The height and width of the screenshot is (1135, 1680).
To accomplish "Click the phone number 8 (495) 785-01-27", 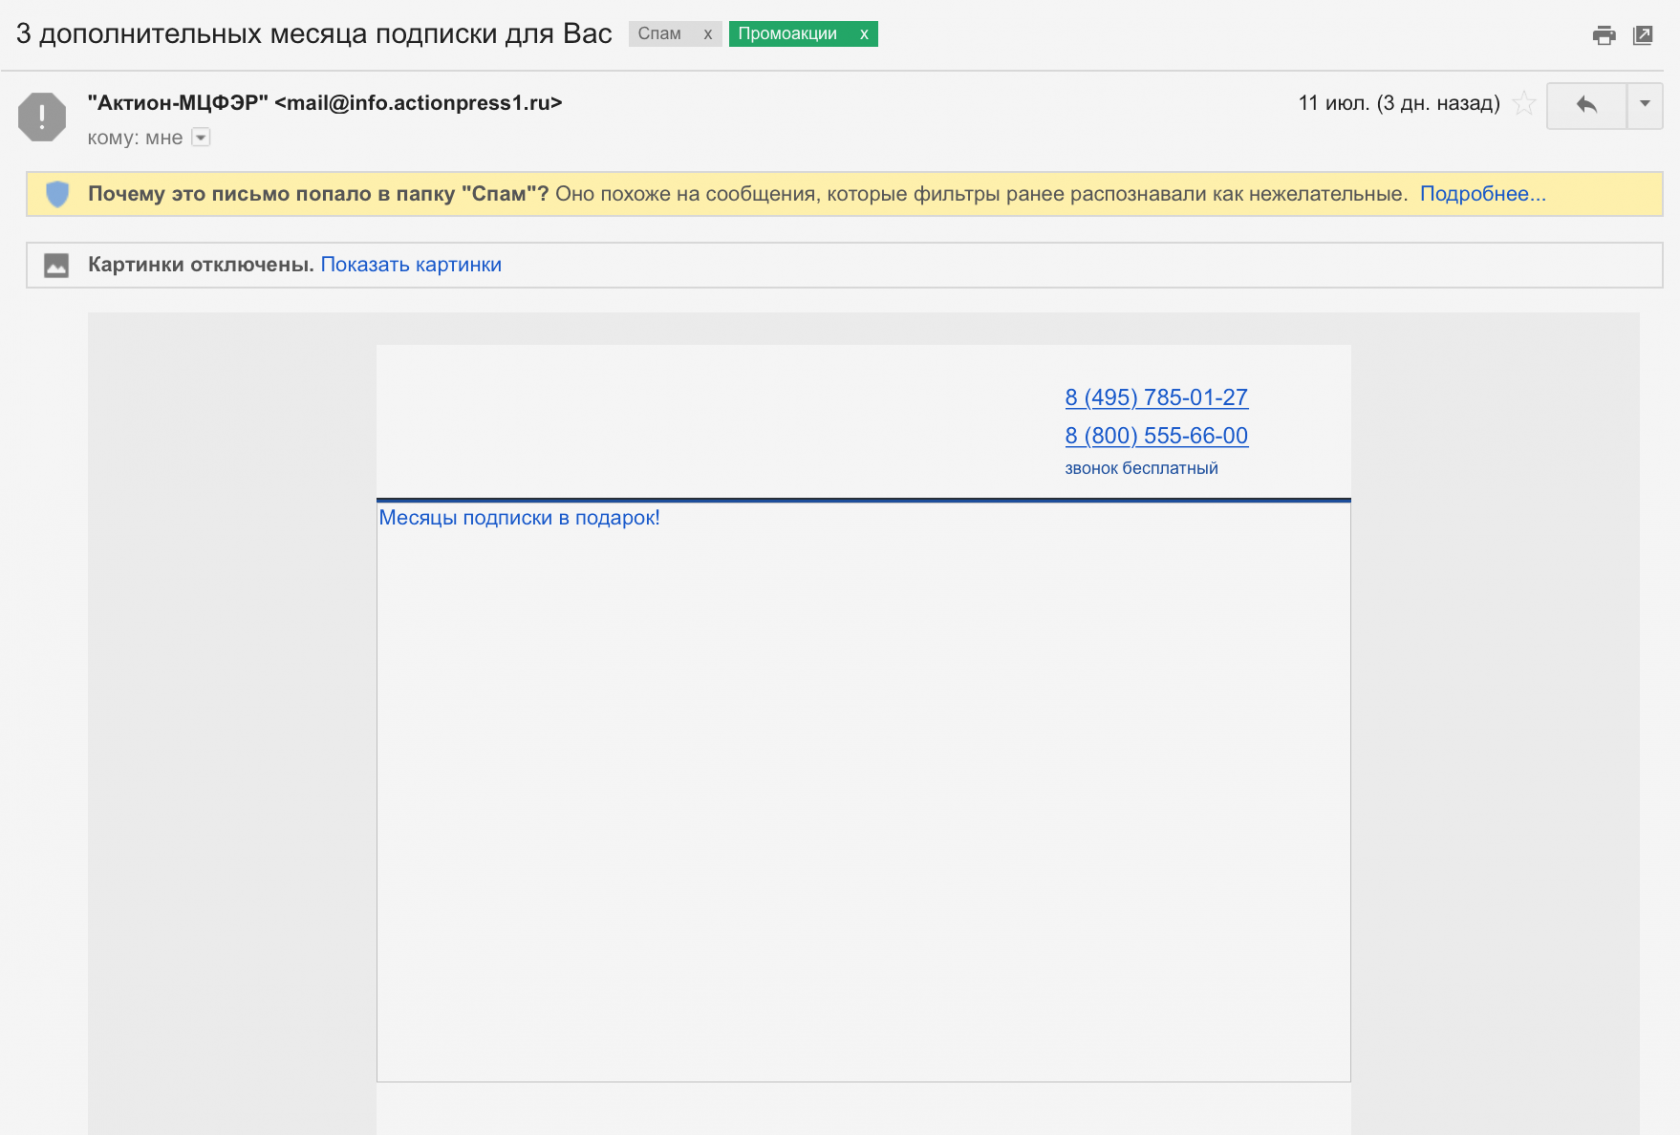I will click(x=1156, y=397).
